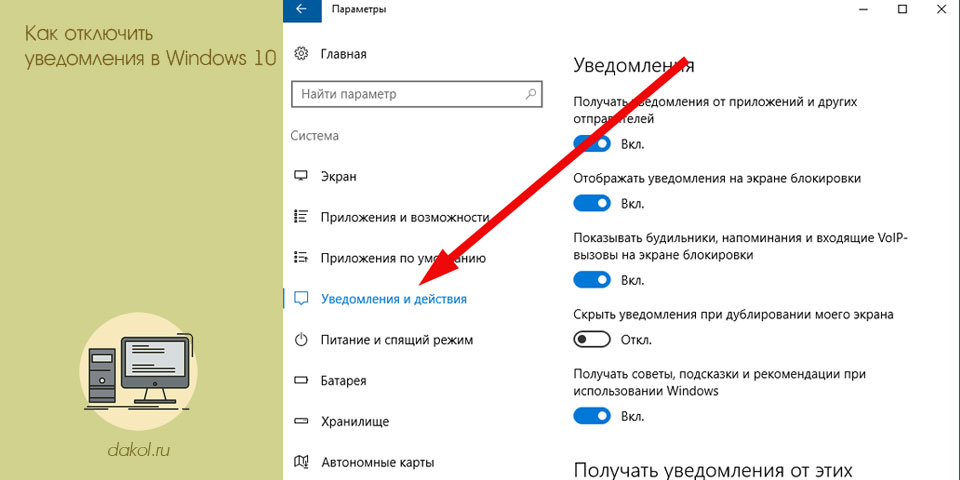Go back with the arrow button
The height and width of the screenshot is (480, 960).
(301, 9)
